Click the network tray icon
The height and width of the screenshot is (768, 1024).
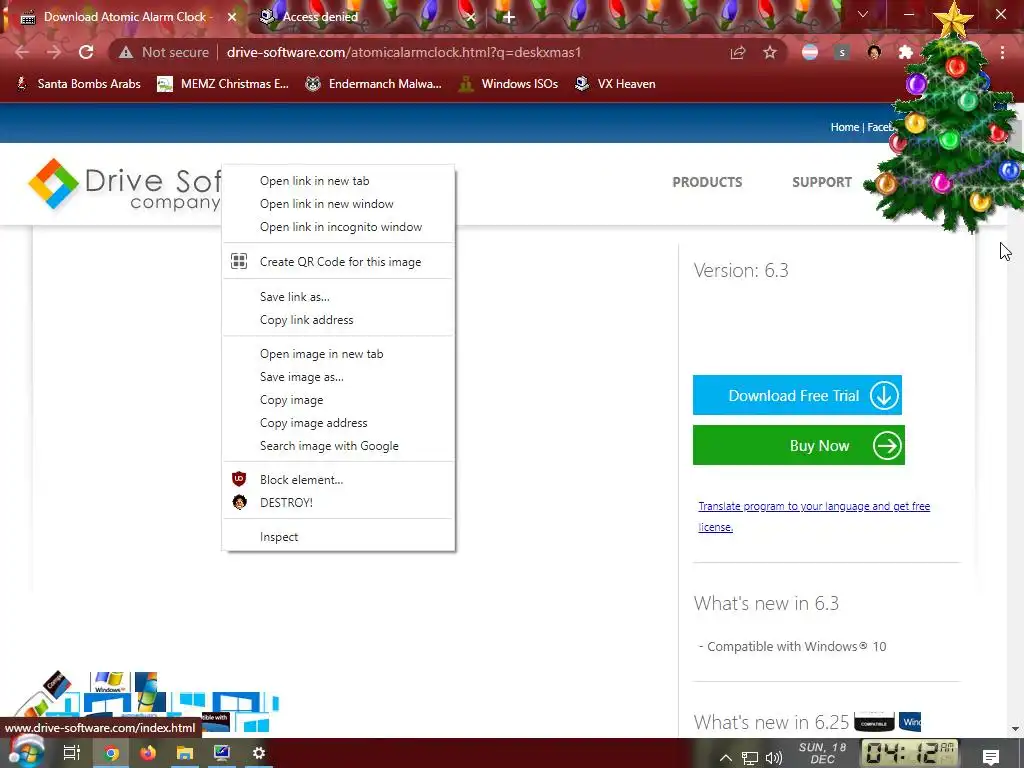pyautogui.click(x=750, y=758)
